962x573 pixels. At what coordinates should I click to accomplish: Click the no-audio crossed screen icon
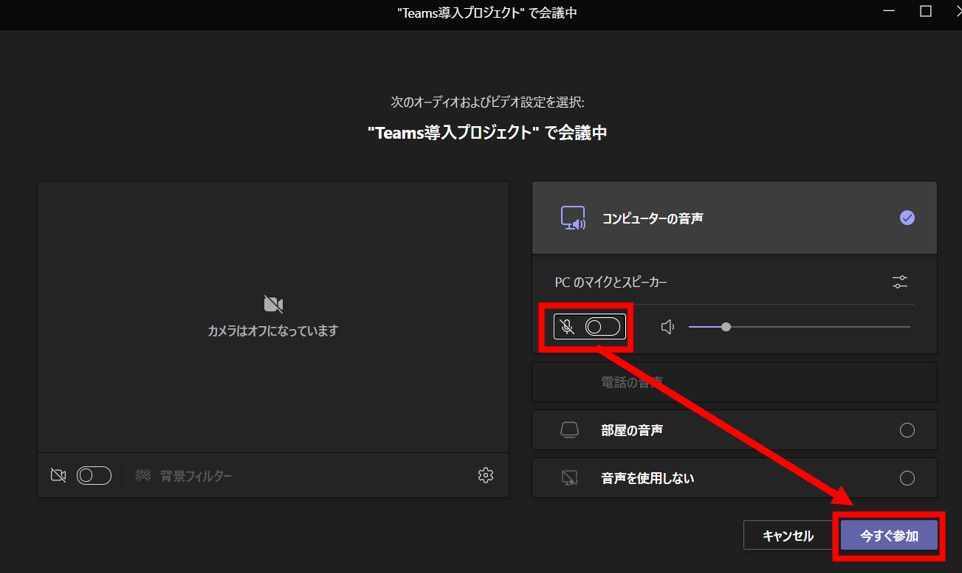tap(569, 478)
